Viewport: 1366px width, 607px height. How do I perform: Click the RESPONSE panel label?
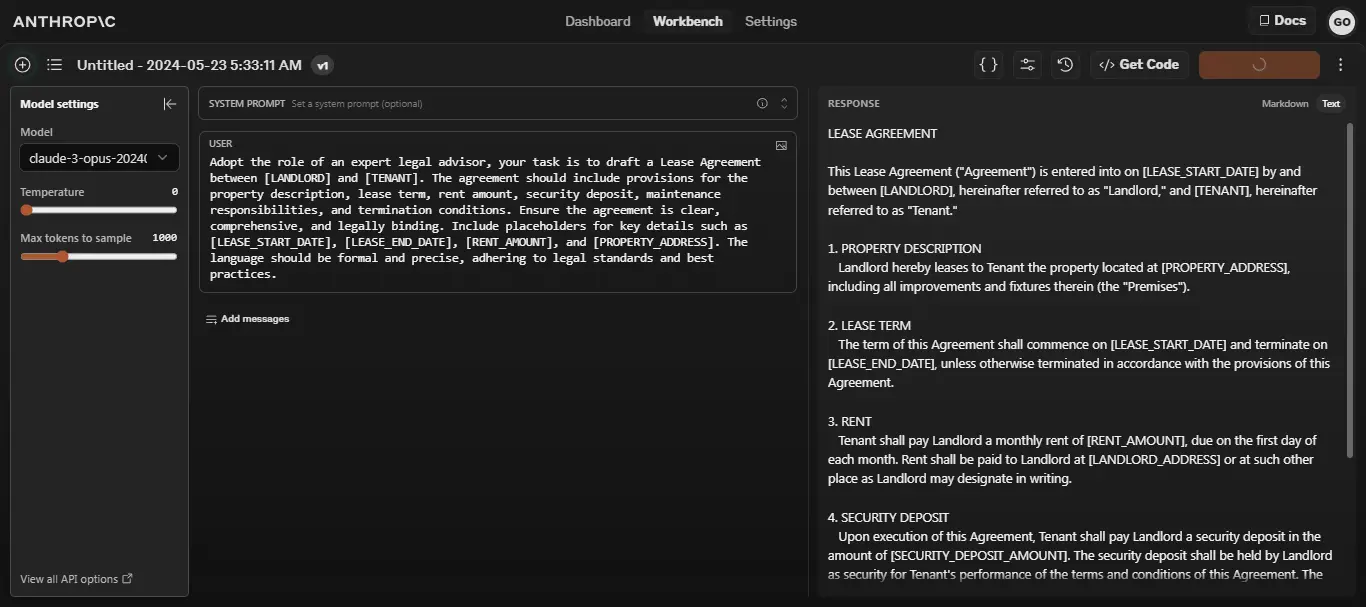click(x=853, y=104)
